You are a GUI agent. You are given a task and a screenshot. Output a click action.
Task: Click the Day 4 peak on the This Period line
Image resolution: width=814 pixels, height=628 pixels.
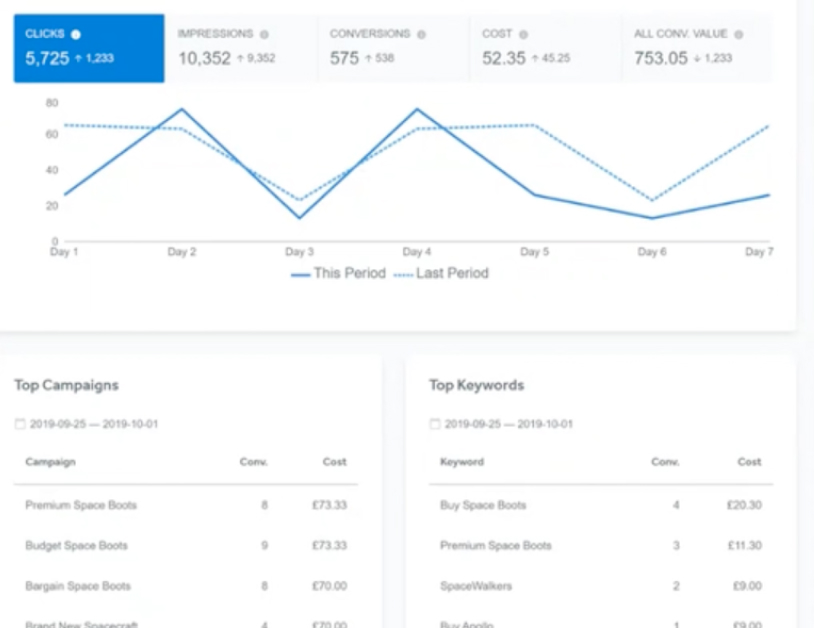pyautogui.click(x=416, y=109)
